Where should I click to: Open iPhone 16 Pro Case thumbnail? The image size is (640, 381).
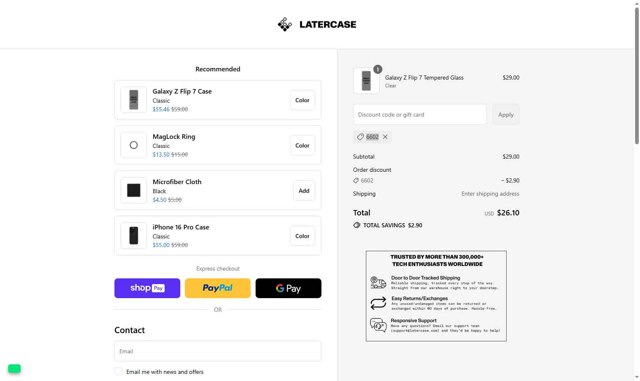(x=133, y=236)
